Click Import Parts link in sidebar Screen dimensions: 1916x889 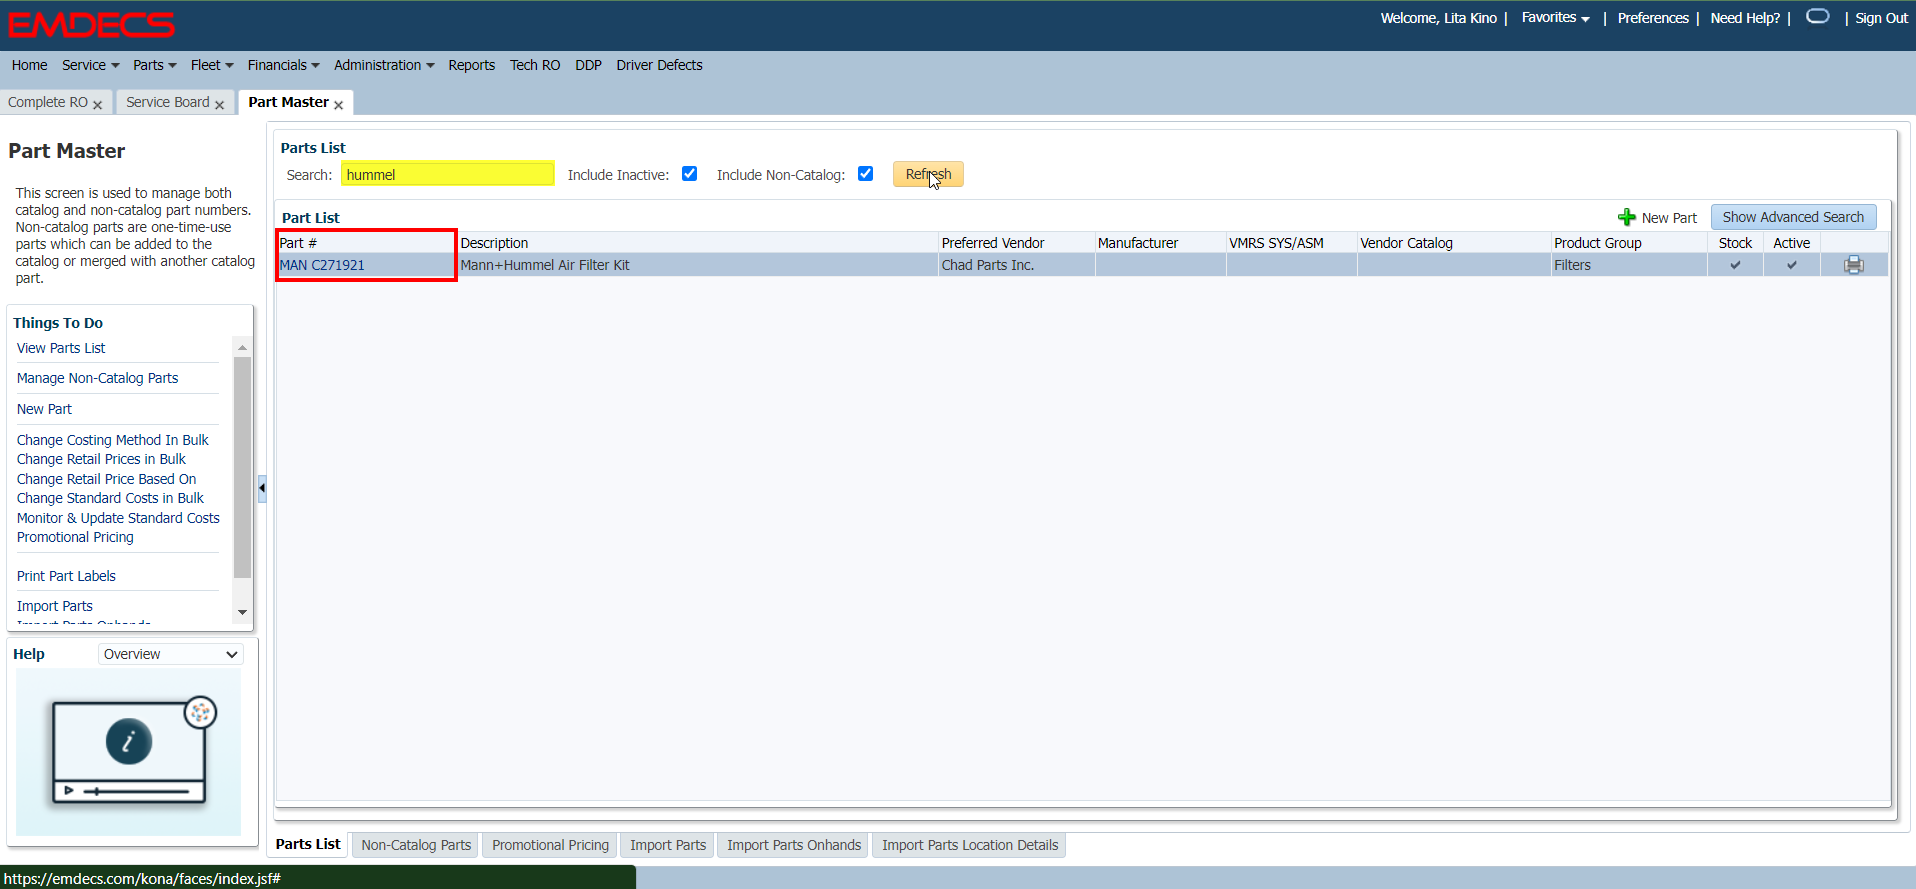54,606
